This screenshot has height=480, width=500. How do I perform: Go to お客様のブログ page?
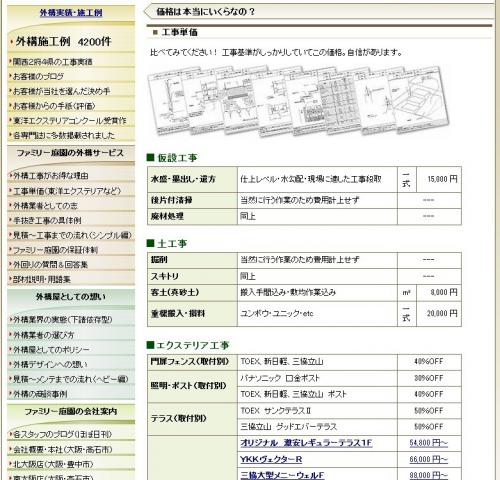click(x=38, y=76)
